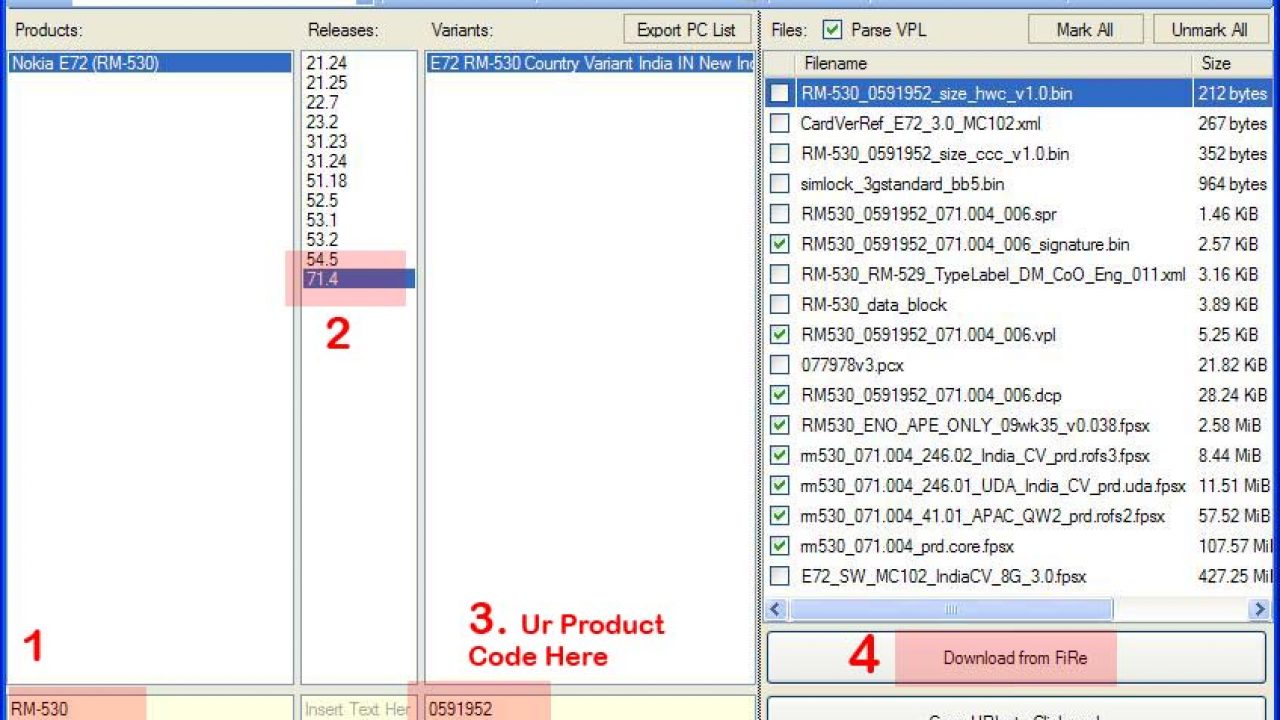Select E72 RM-530 Country Variant India
Viewport: 1280px width, 720px height.
click(x=591, y=63)
